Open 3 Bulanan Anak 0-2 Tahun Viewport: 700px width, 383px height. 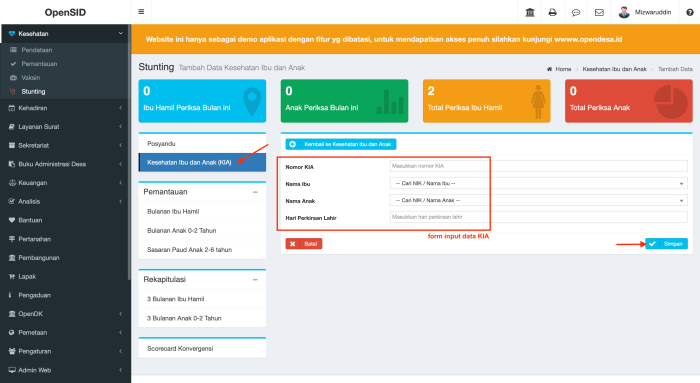pyautogui.click(x=202, y=318)
